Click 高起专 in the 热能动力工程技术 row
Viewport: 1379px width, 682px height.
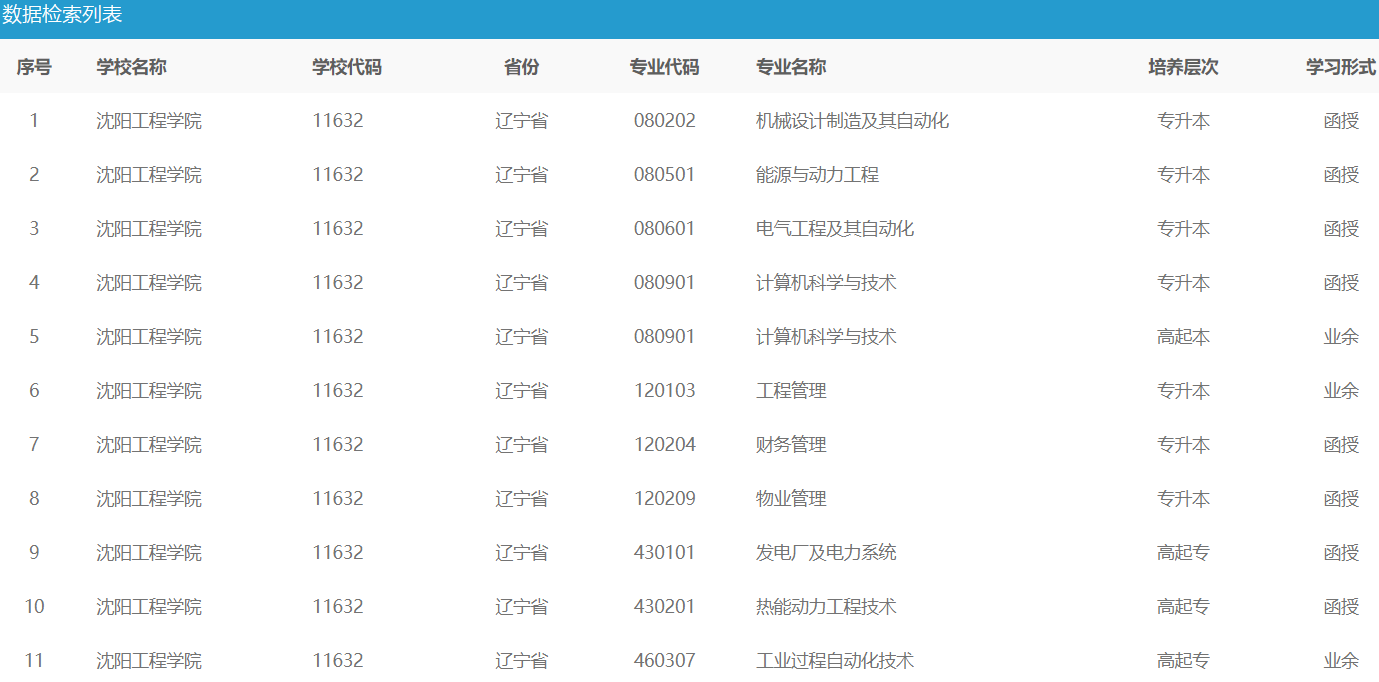(1184, 607)
